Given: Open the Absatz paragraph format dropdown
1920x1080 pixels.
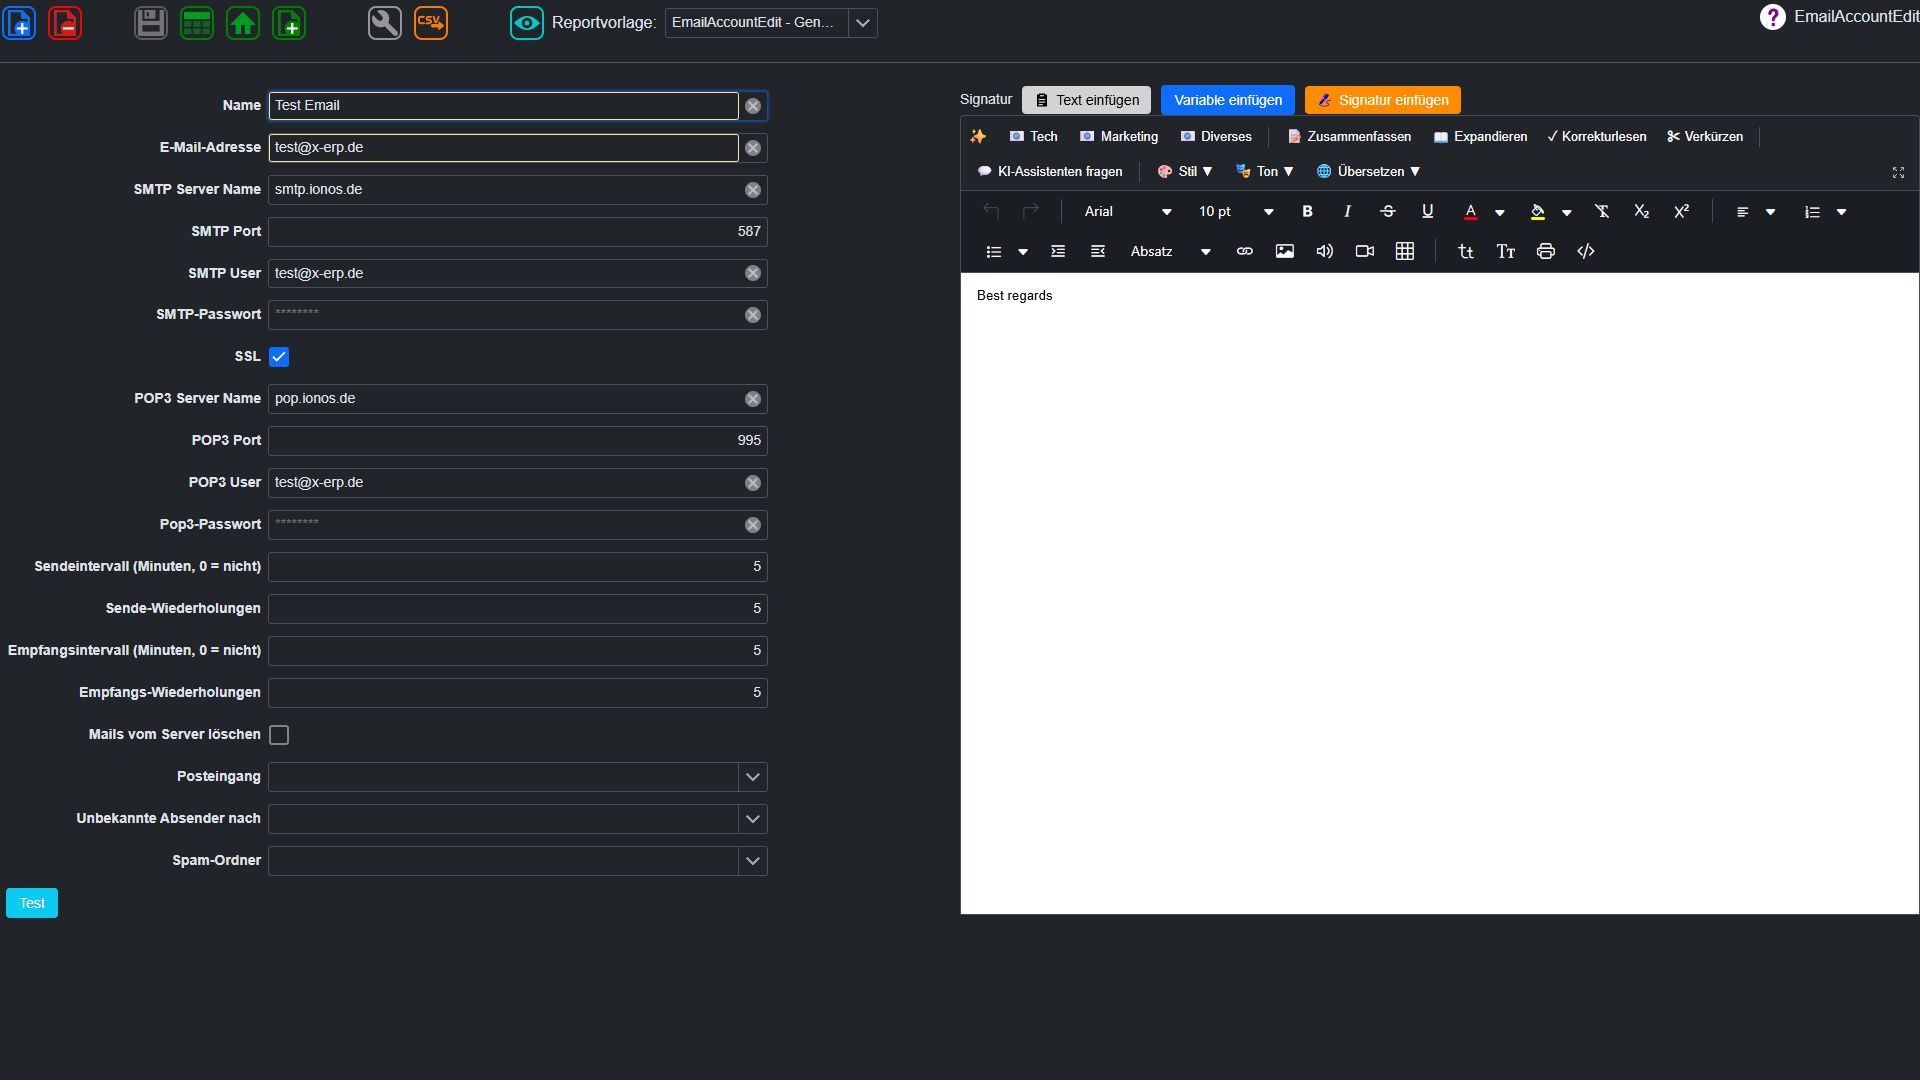Looking at the screenshot, I should 1170,251.
